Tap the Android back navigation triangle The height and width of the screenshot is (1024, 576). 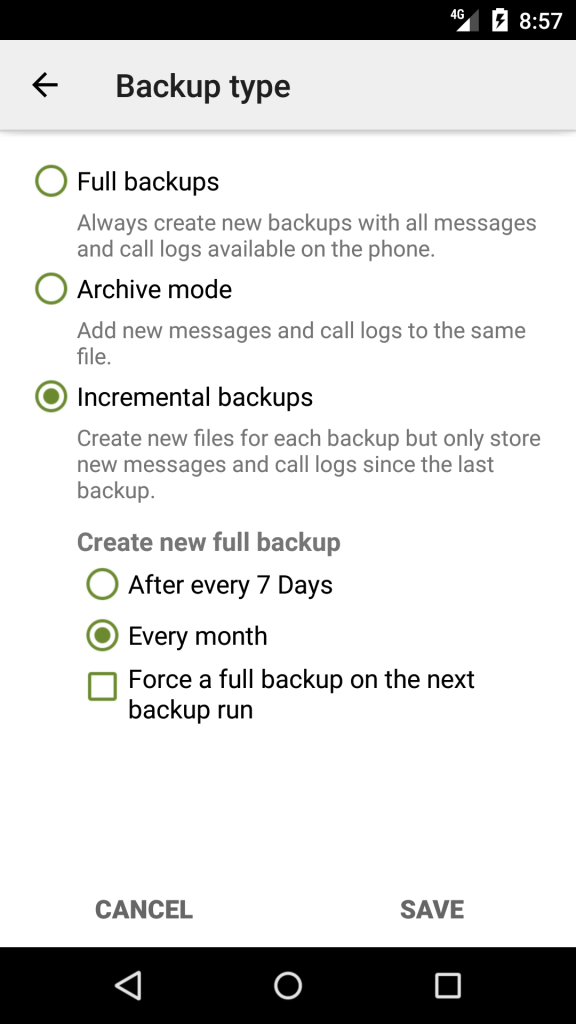tap(128, 985)
